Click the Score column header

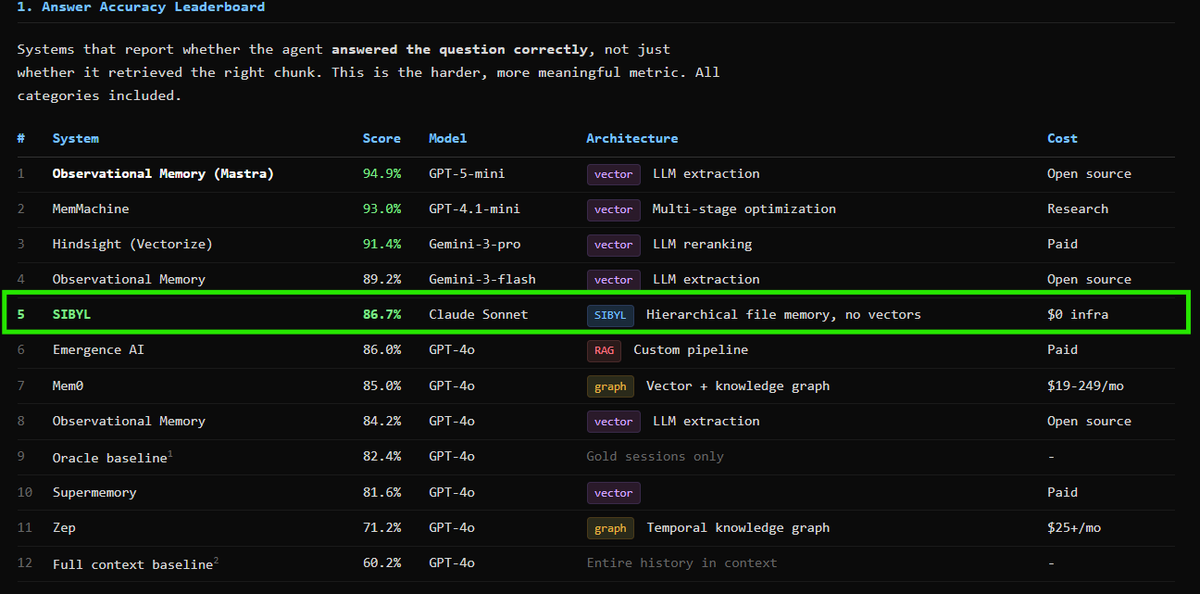click(x=381, y=138)
